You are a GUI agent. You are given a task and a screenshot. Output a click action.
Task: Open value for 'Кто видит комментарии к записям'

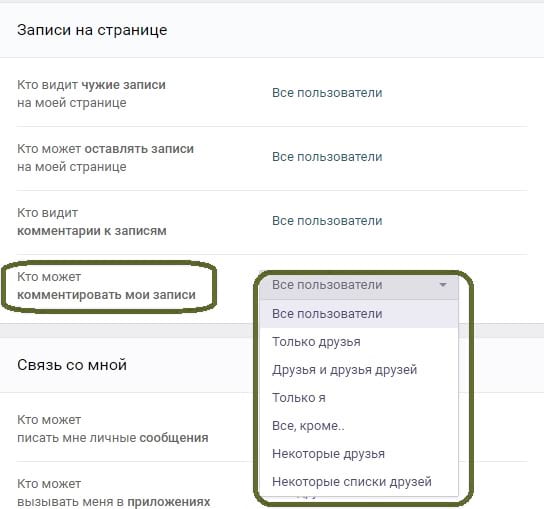pyautogui.click(x=327, y=221)
